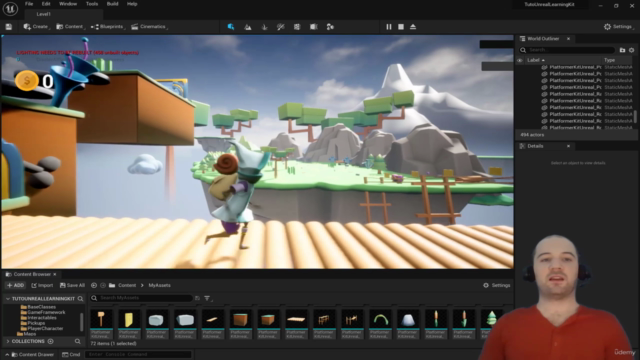Open the Create dropdown in toolbar
This screenshot has width=640, height=360.
coord(36,27)
